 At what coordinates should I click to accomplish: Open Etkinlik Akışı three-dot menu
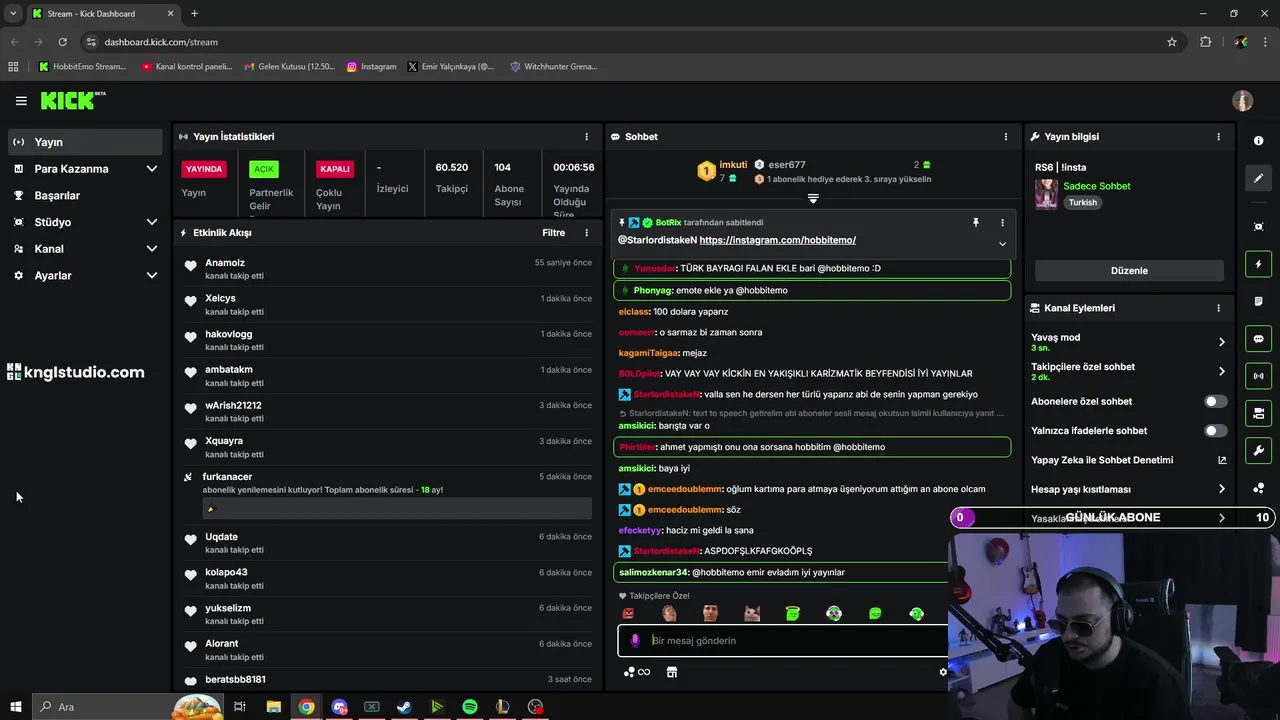pos(587,232)
